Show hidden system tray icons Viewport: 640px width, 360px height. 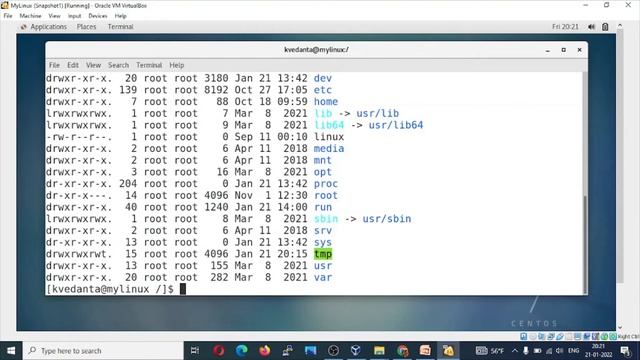tap(515, 351)
